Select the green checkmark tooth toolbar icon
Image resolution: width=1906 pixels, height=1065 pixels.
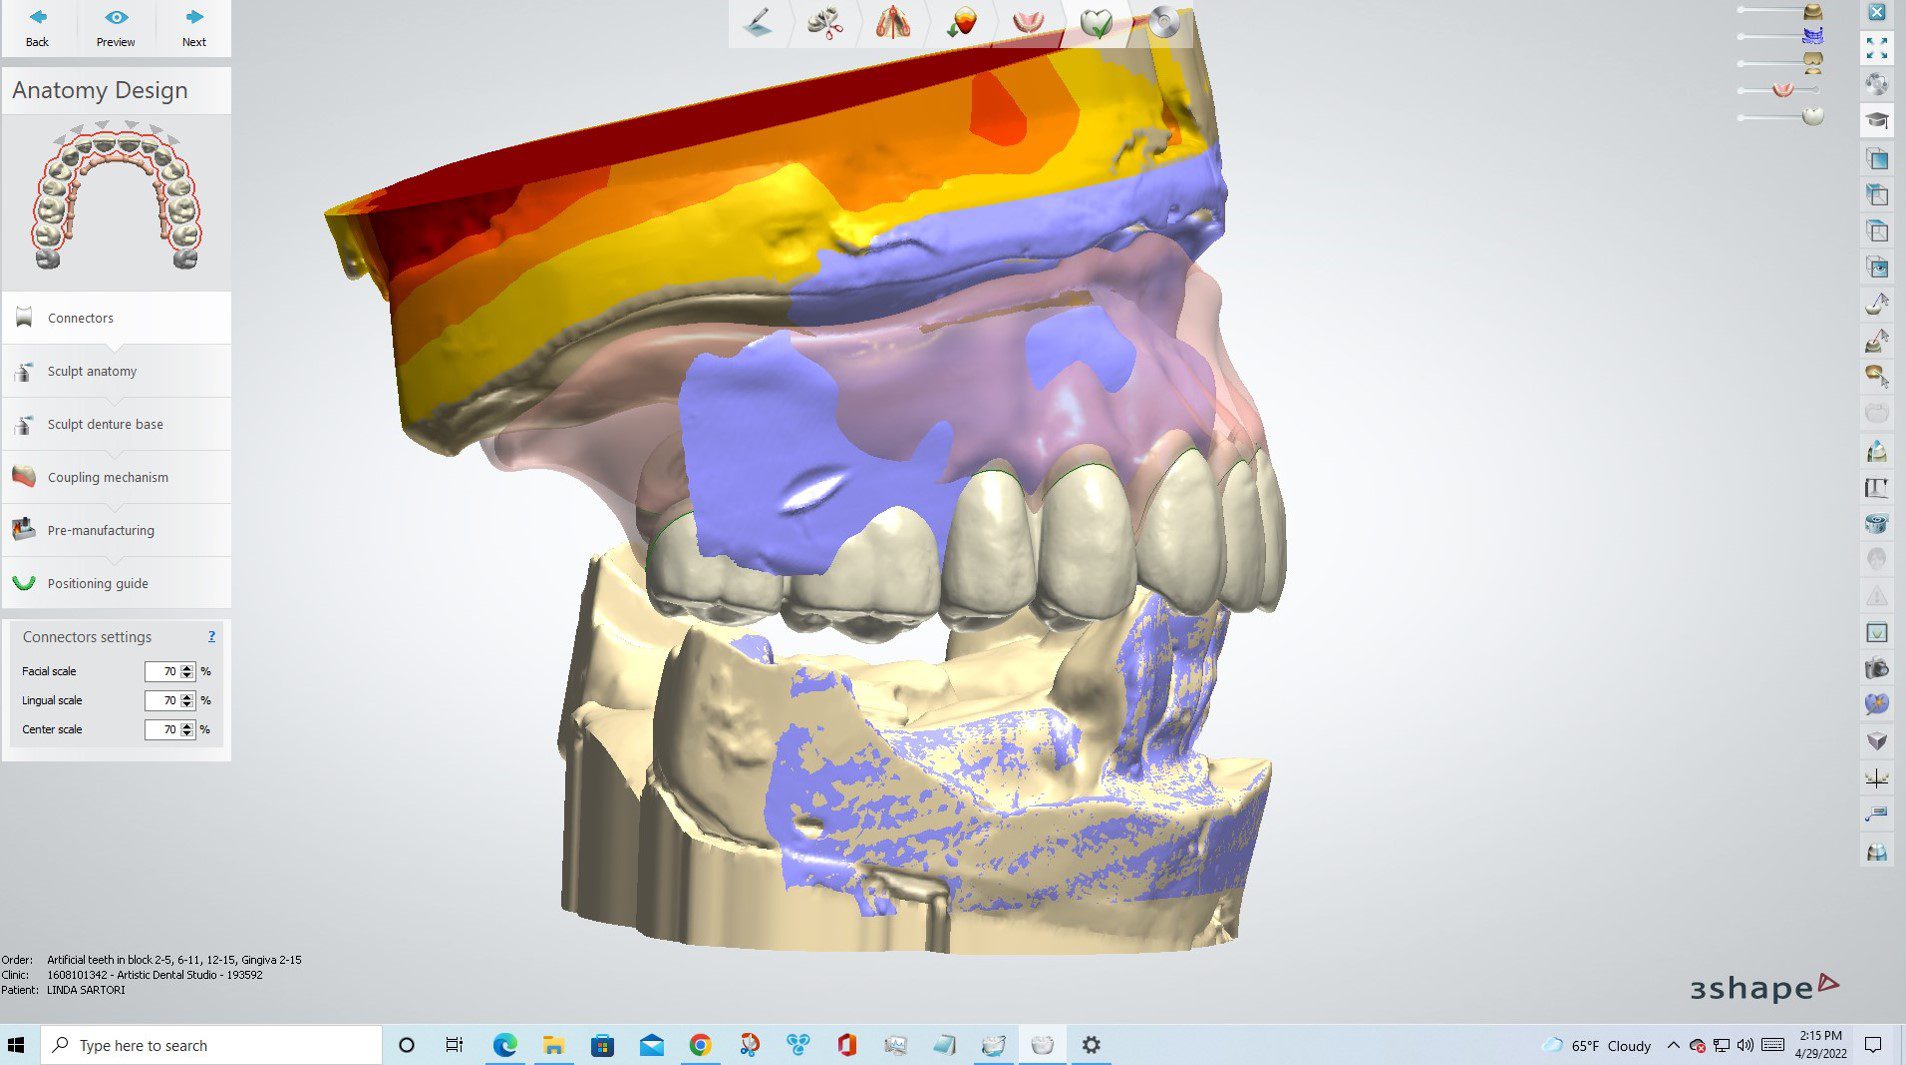pos(1097,23)
